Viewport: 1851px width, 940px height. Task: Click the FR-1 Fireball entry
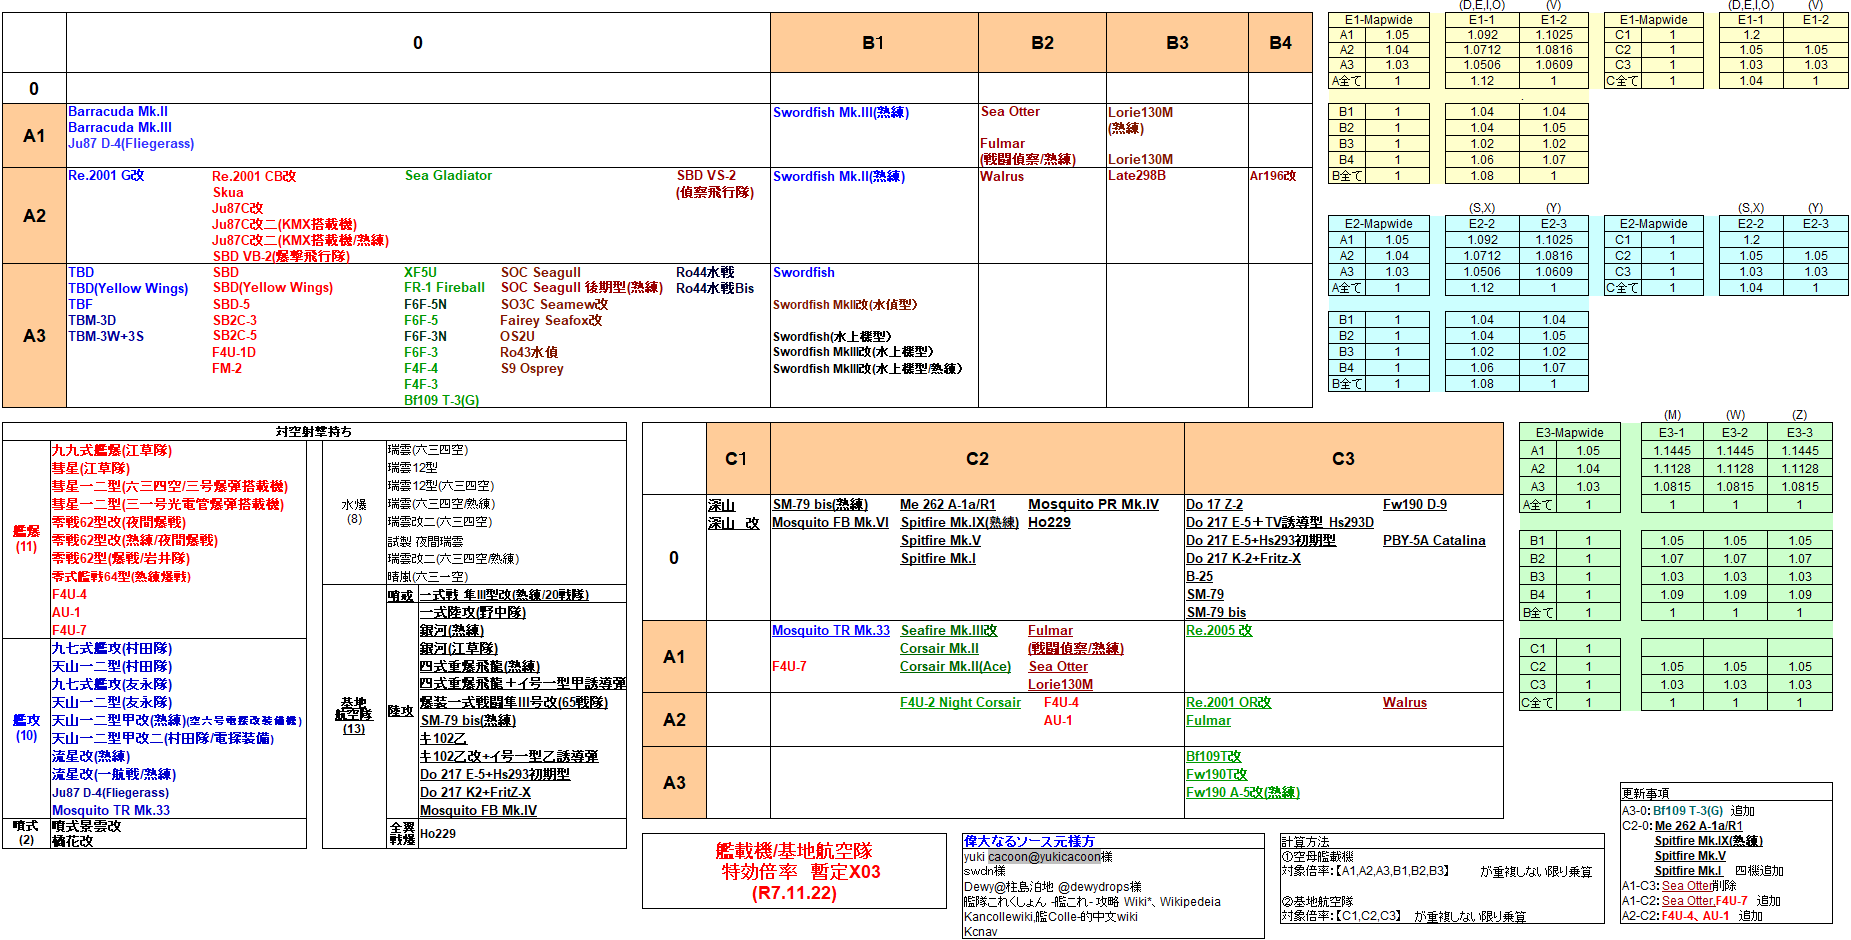pos(444,288)
